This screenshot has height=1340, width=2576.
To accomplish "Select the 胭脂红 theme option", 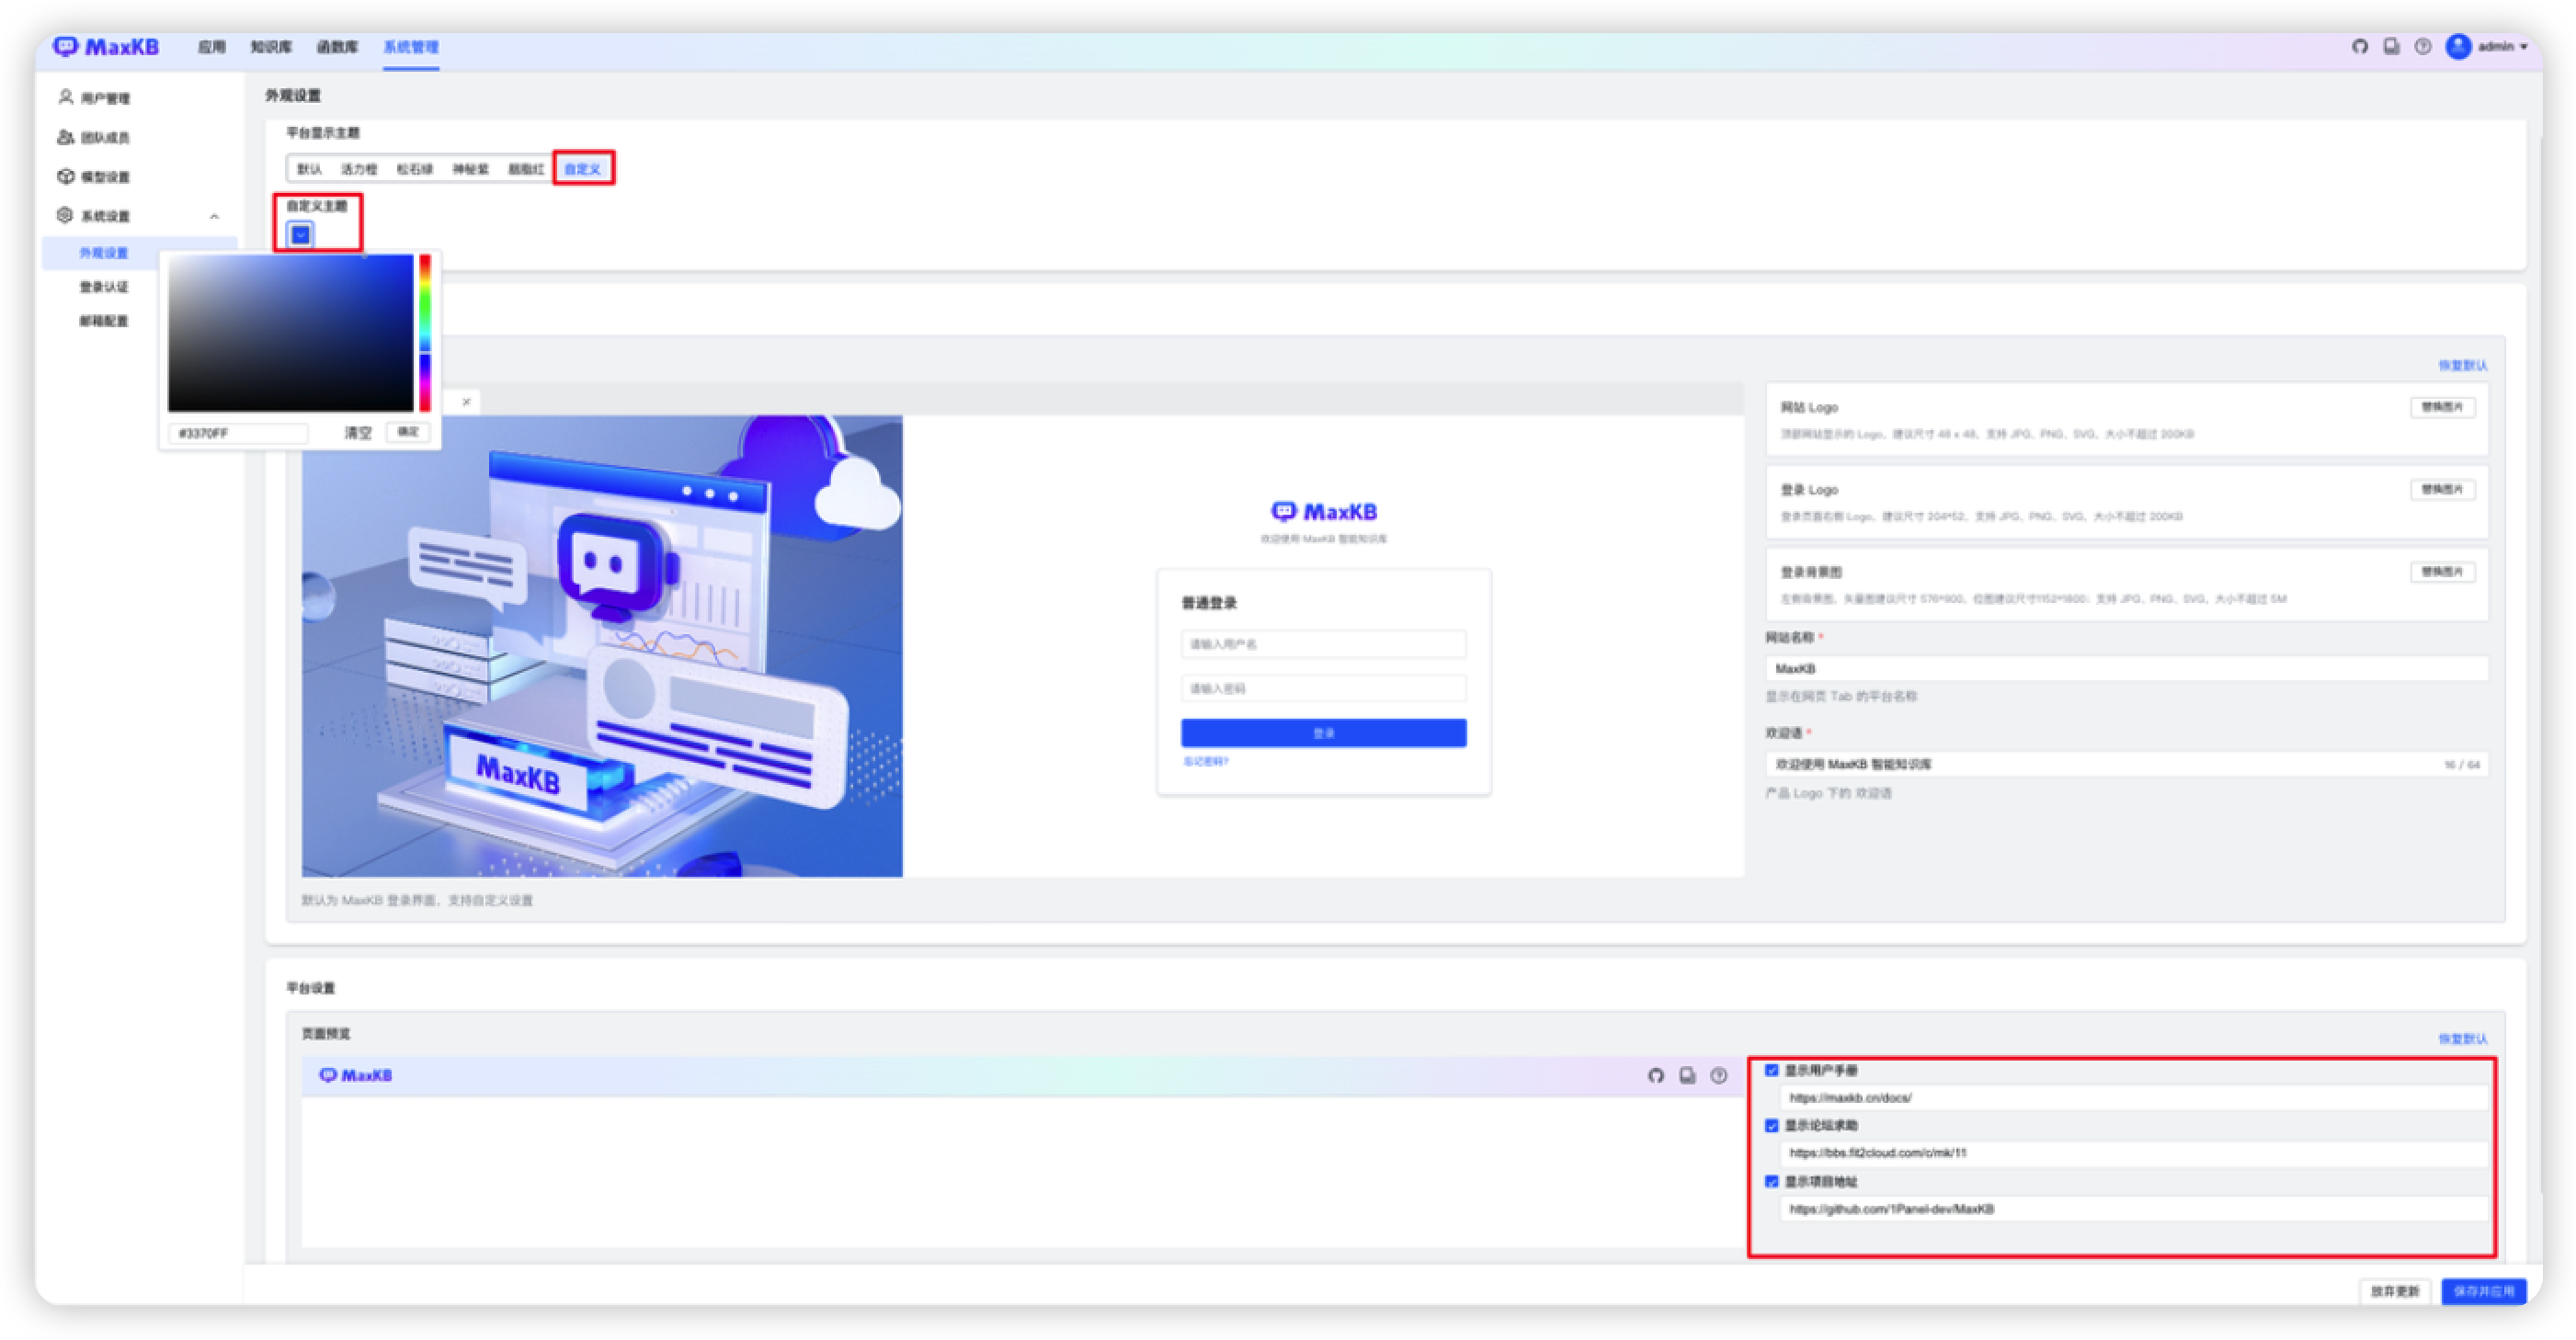I will point(526,169).
